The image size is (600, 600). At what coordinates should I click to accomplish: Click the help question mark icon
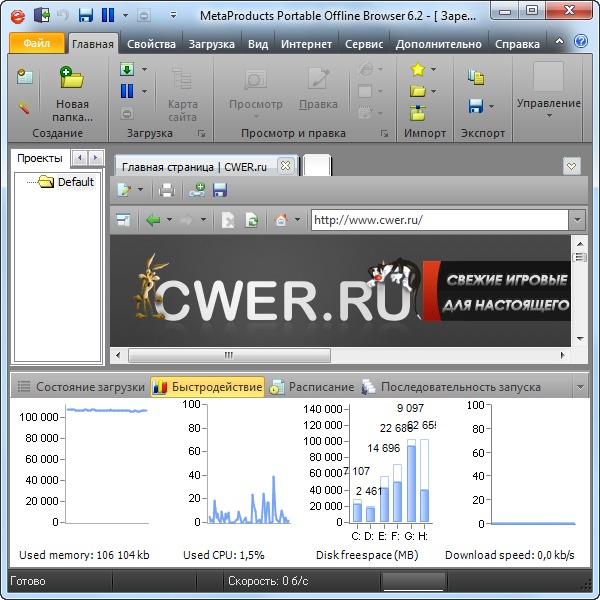[x=581, y=43]
